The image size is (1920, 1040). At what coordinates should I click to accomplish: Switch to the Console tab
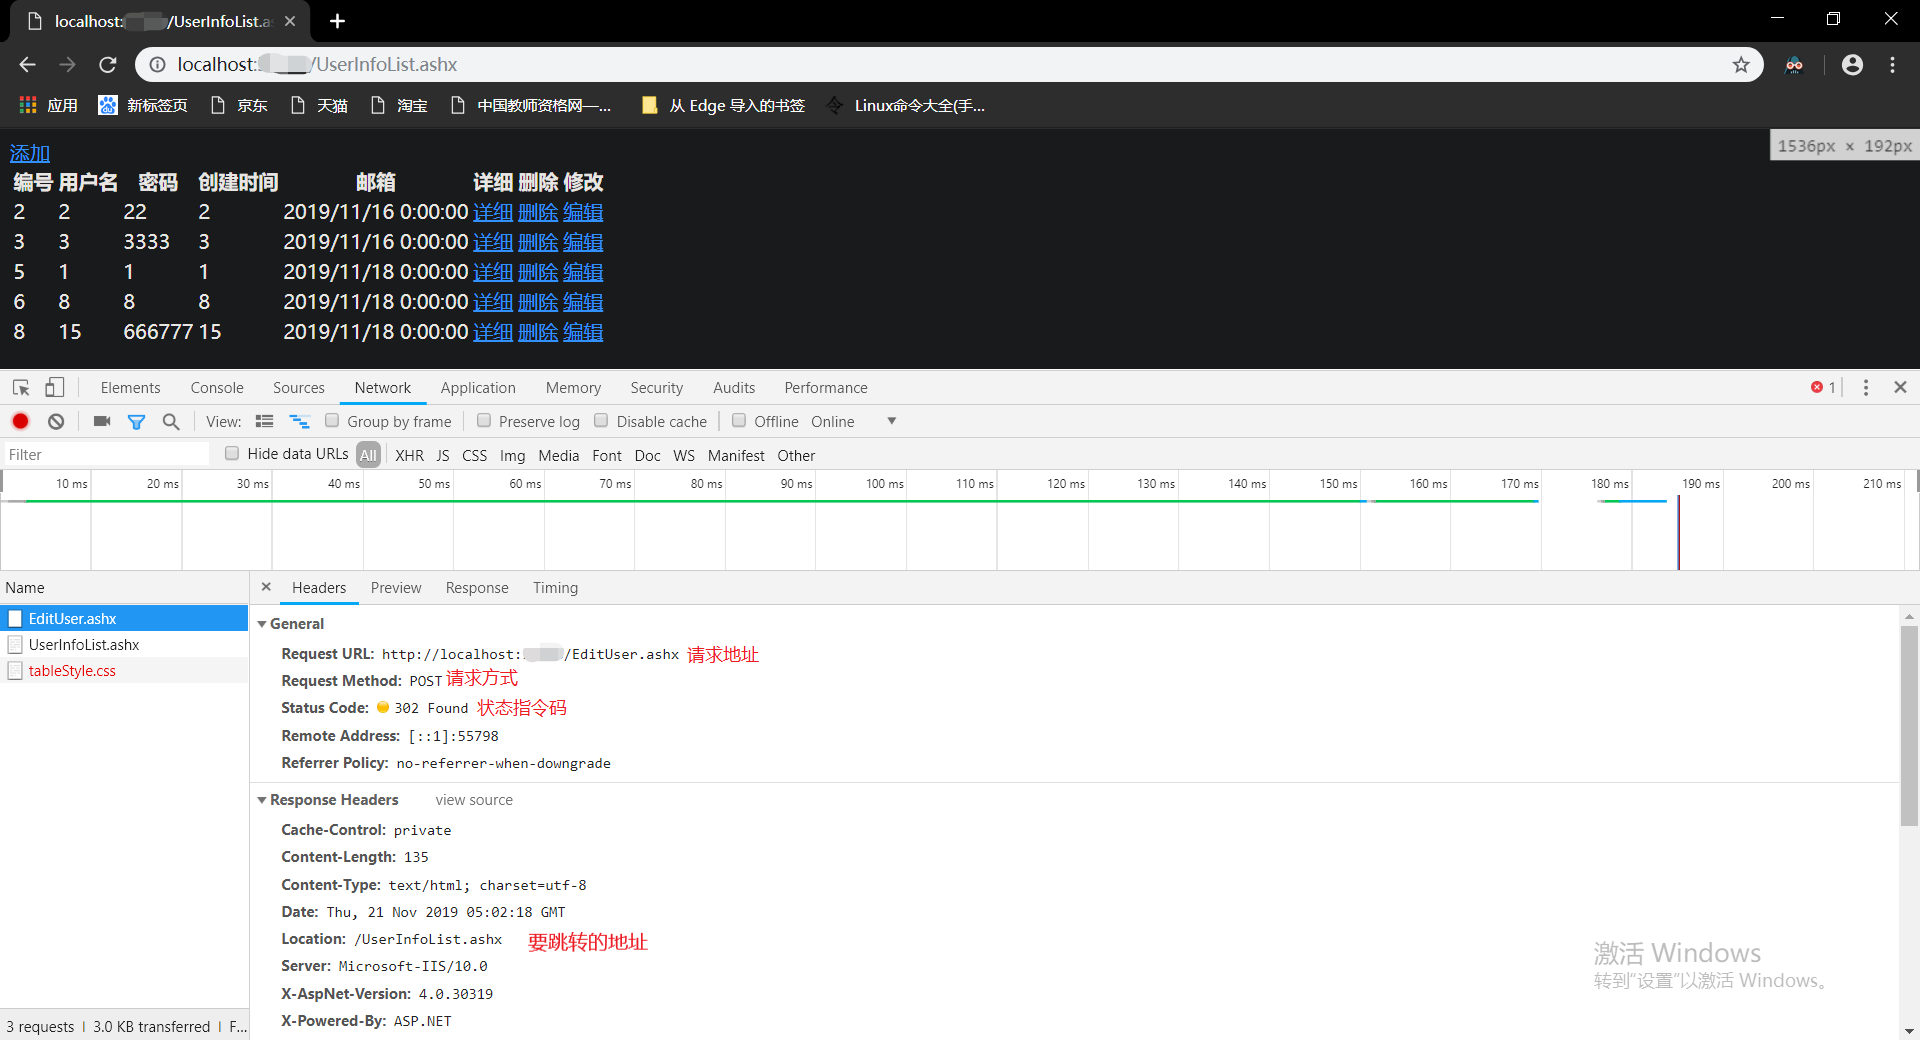pyautogui.click(x=216, y=387)
